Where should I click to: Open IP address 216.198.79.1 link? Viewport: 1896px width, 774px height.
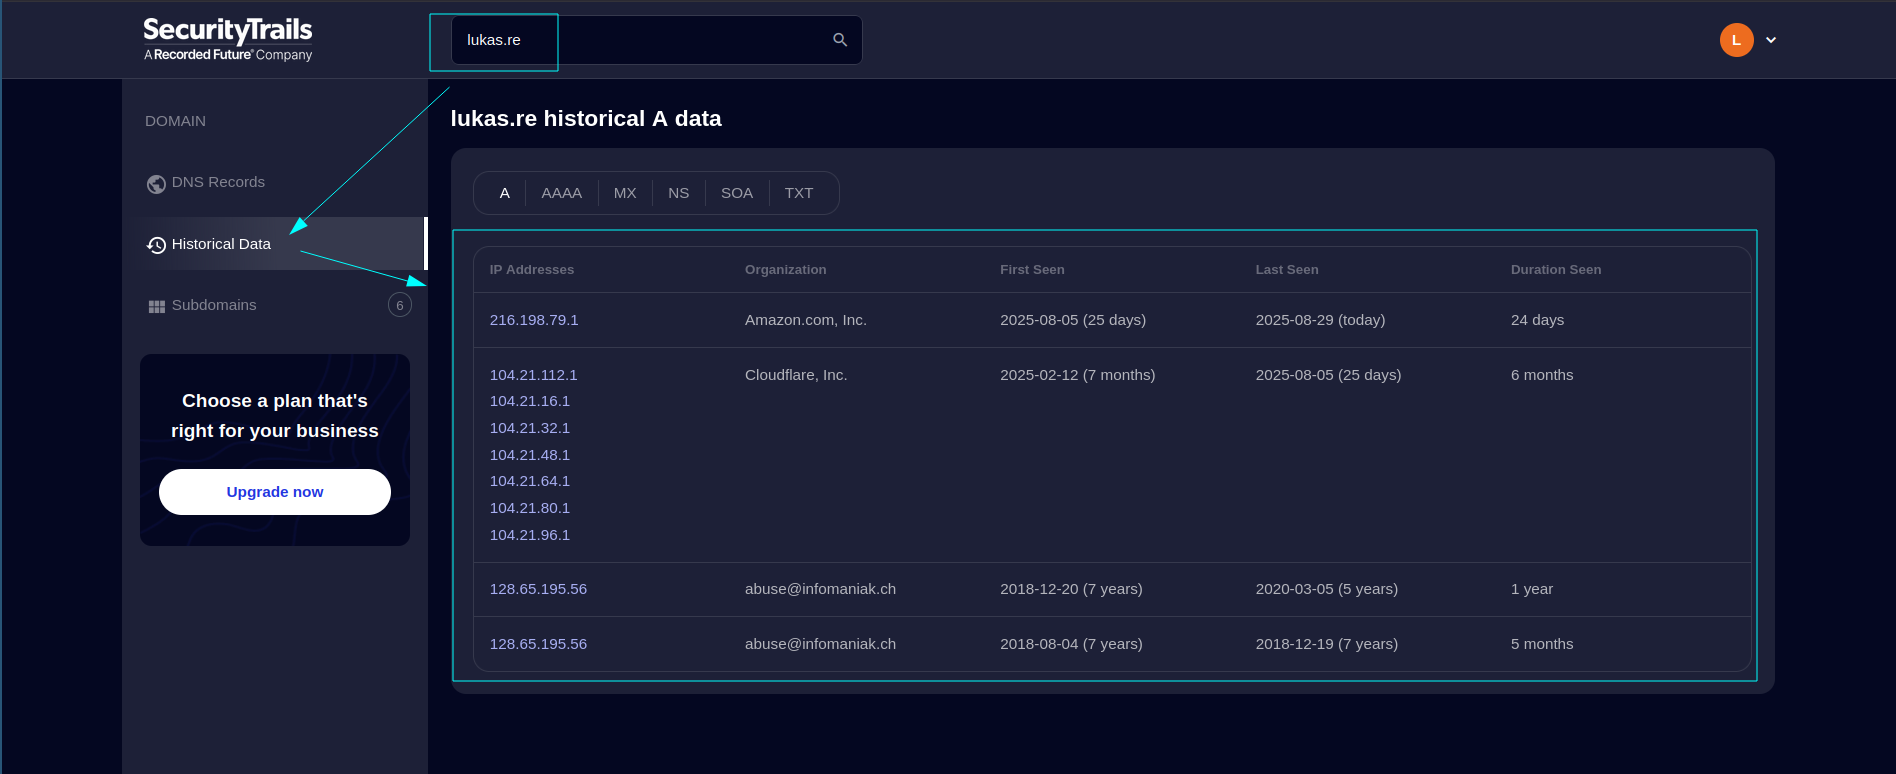coord(534,320)
